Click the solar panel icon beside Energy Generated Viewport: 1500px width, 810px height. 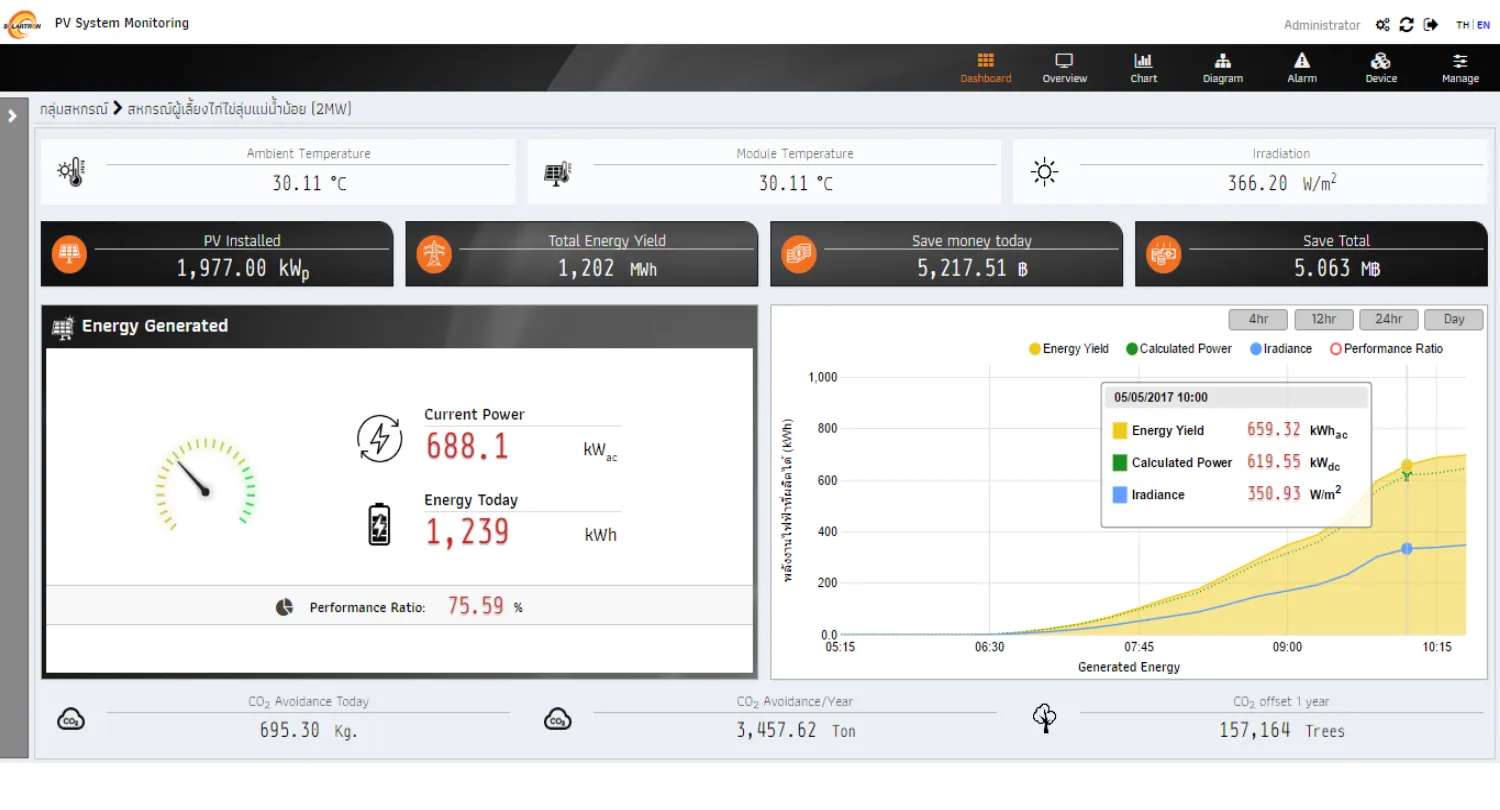coord(63,327)
